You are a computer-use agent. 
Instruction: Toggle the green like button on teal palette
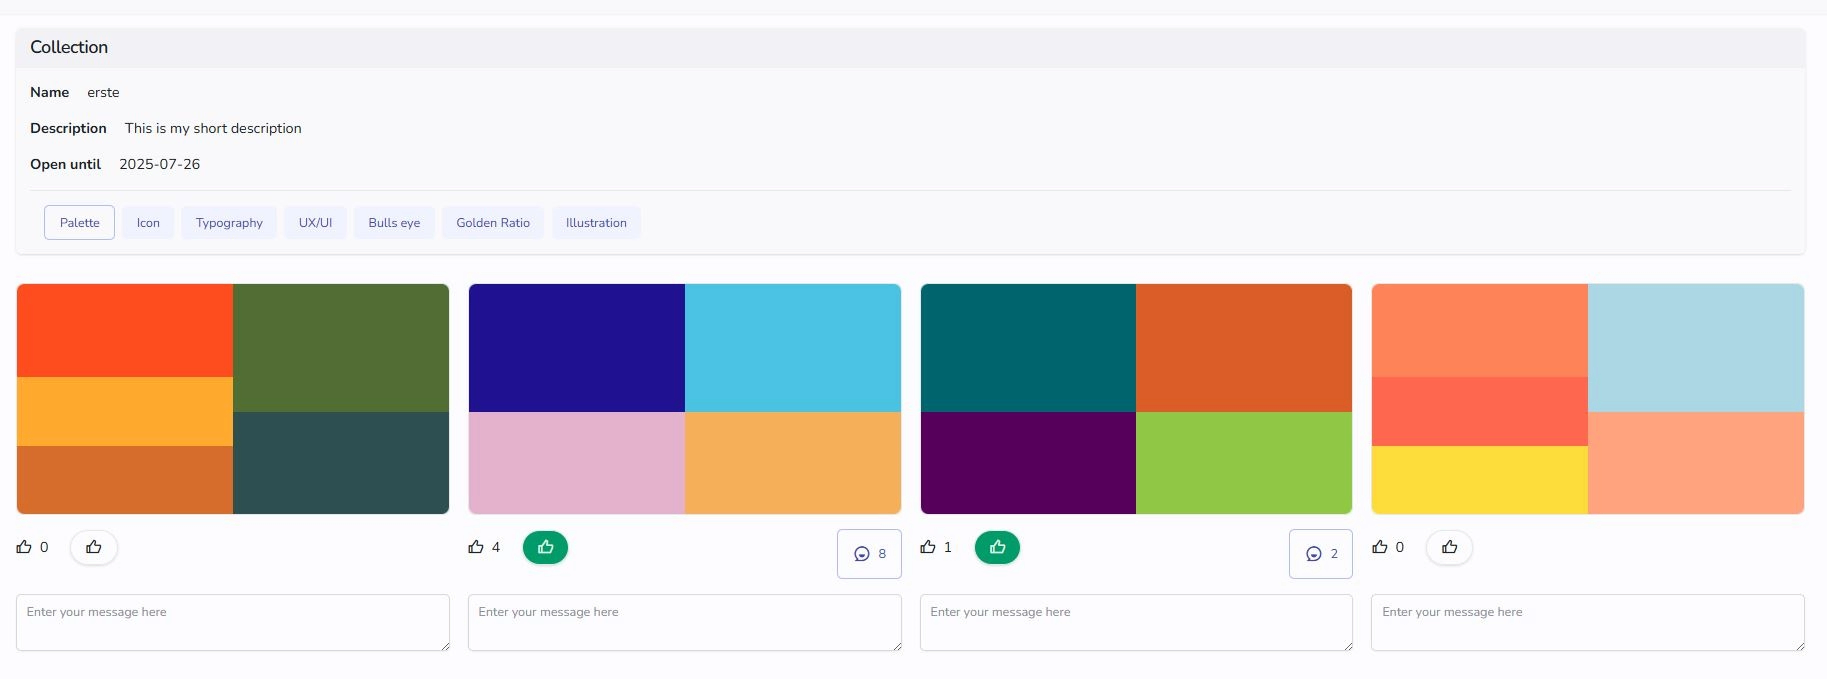997,547
